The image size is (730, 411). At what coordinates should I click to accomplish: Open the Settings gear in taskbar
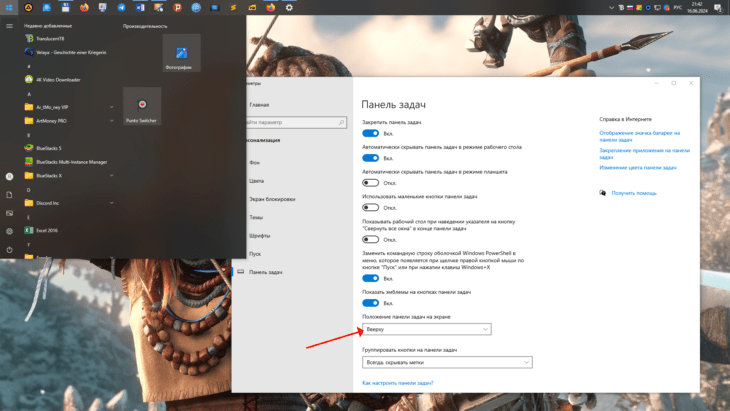click(x=289, y=7)
